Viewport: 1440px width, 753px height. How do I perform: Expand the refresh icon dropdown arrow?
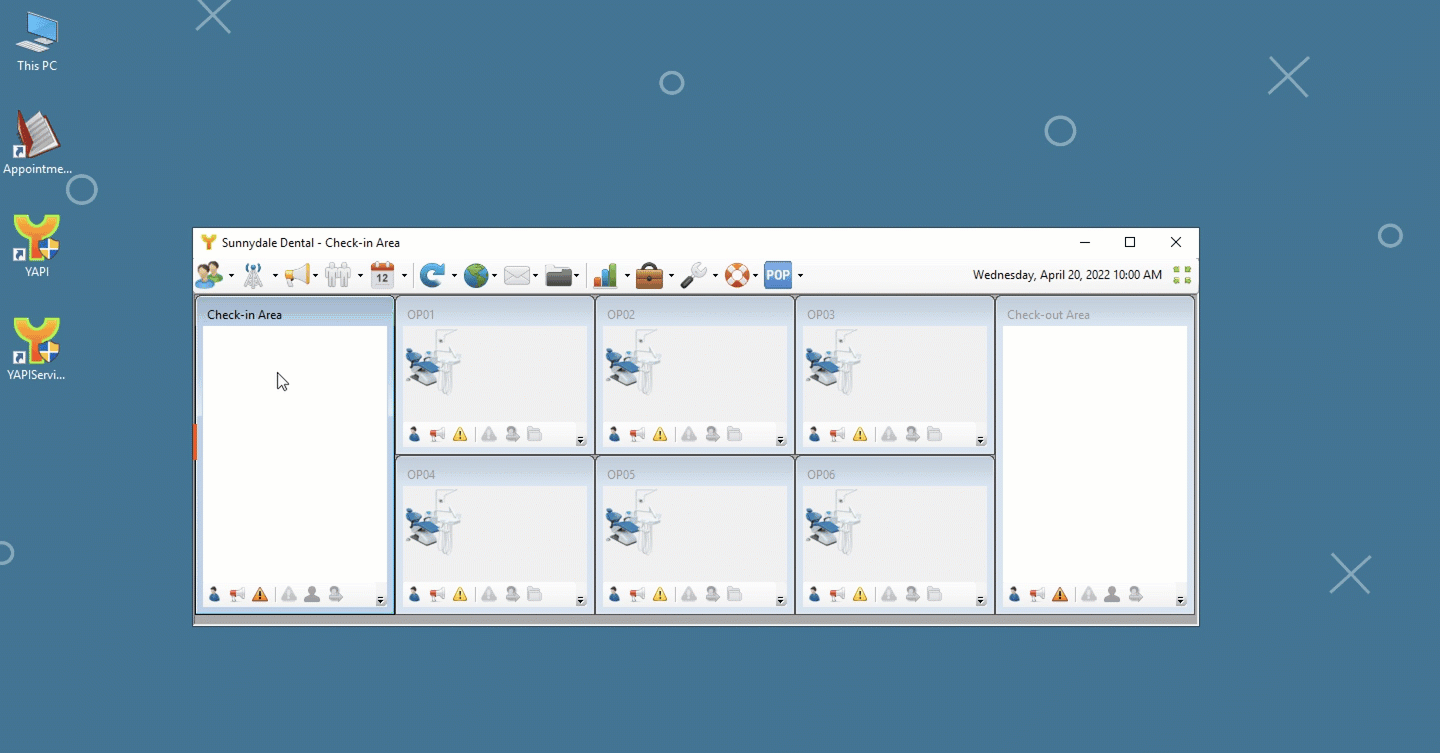453,276
